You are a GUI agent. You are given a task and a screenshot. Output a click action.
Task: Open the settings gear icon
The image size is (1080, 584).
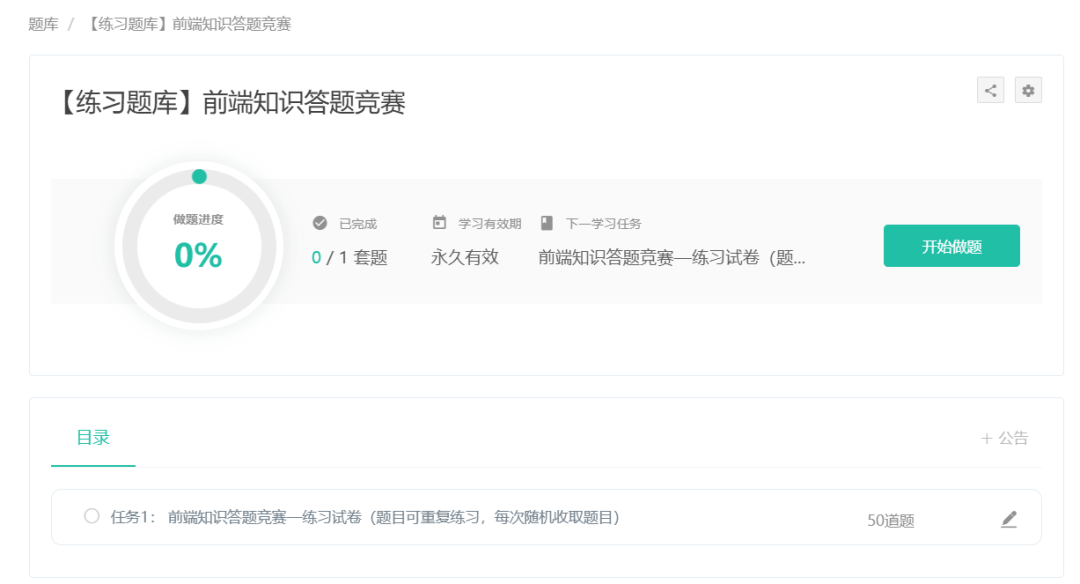pos(1028,90)
